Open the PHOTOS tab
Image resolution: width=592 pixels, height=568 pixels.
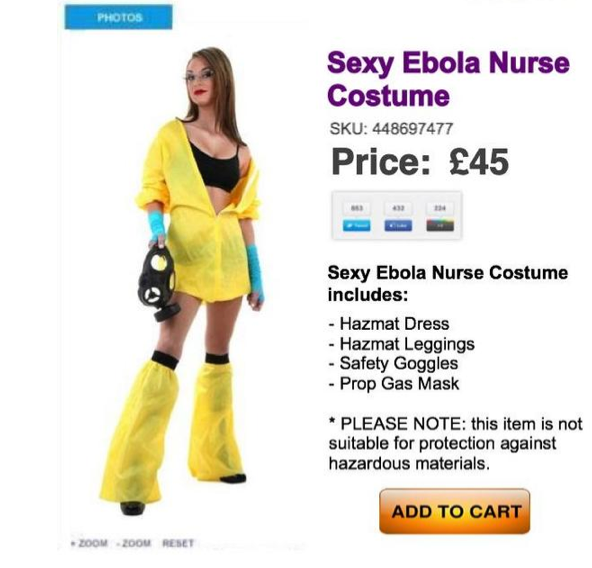[119, 17]
